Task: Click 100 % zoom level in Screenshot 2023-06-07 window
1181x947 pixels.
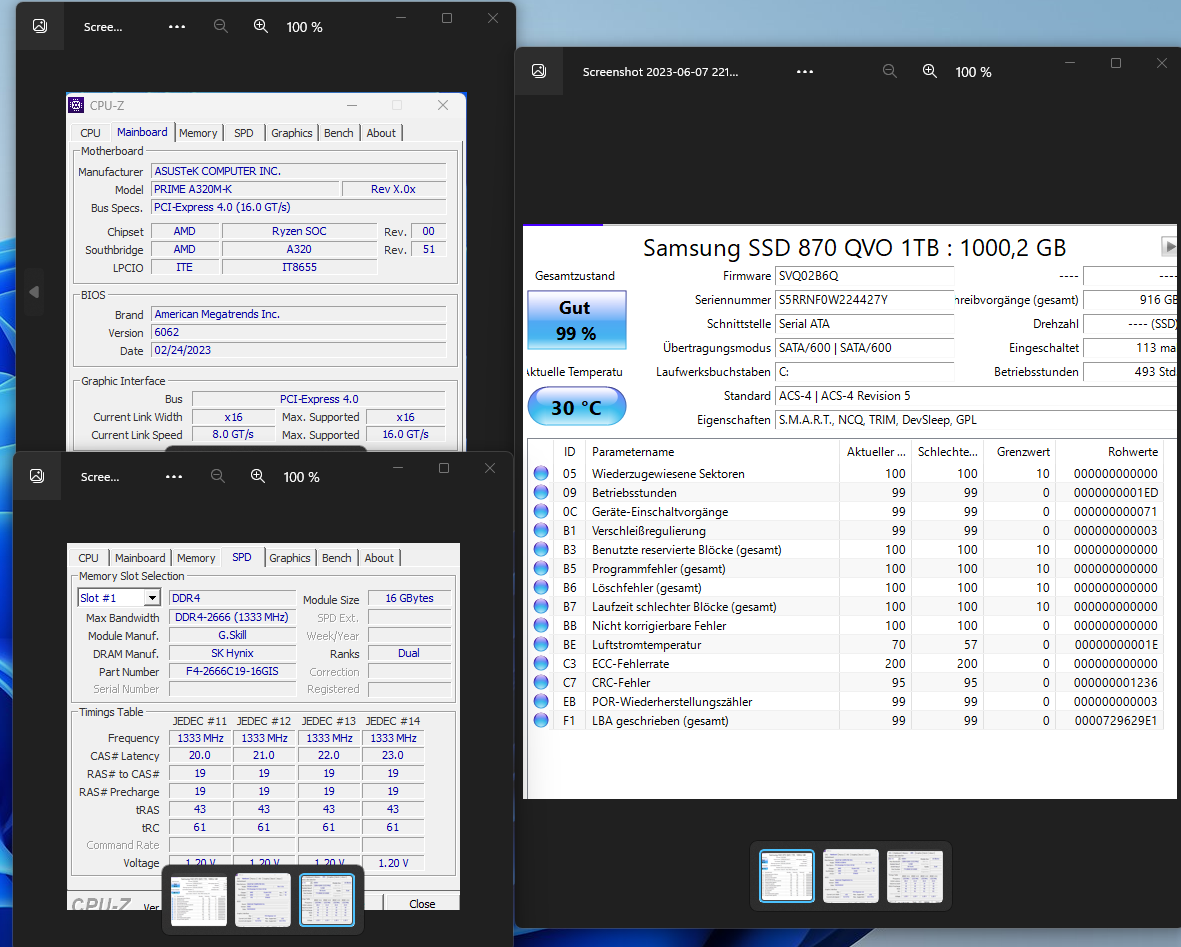Action: coord(973,72)
